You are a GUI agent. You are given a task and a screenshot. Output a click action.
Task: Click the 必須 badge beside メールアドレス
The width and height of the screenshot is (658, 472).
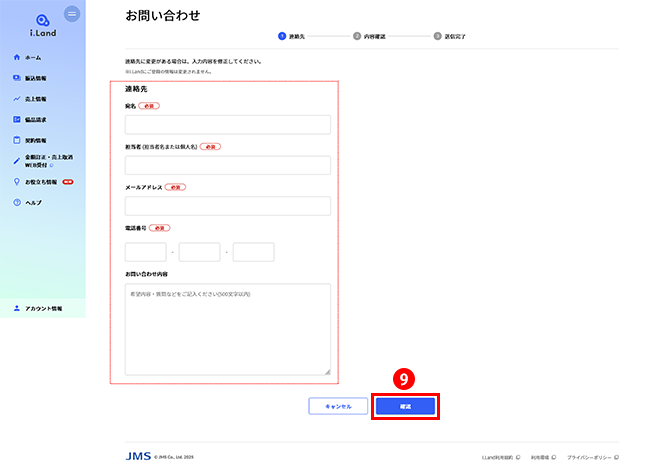[x=175, y=188]
